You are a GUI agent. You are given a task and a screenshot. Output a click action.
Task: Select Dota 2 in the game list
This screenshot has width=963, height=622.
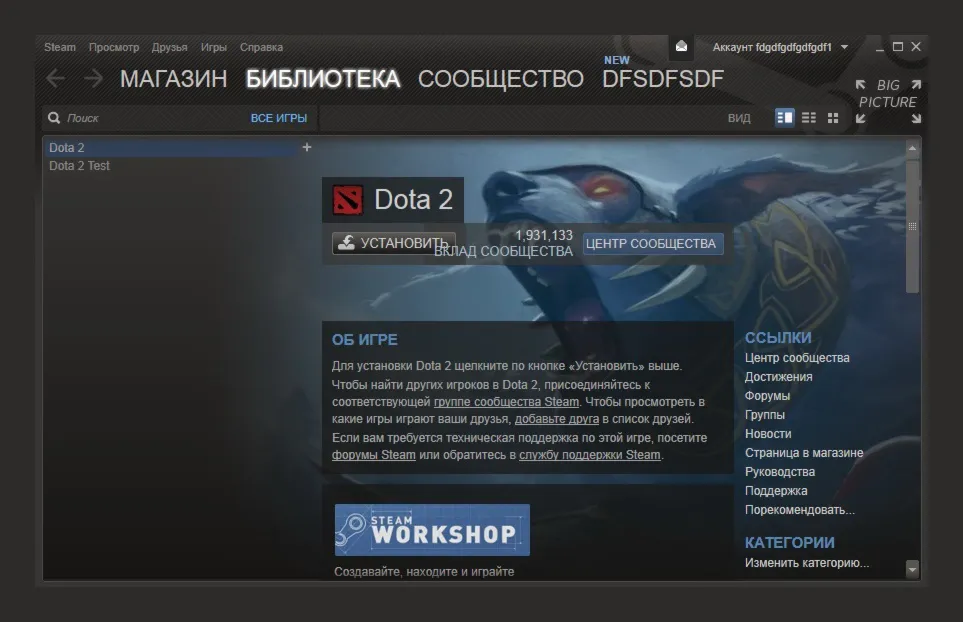pos(172,147)
